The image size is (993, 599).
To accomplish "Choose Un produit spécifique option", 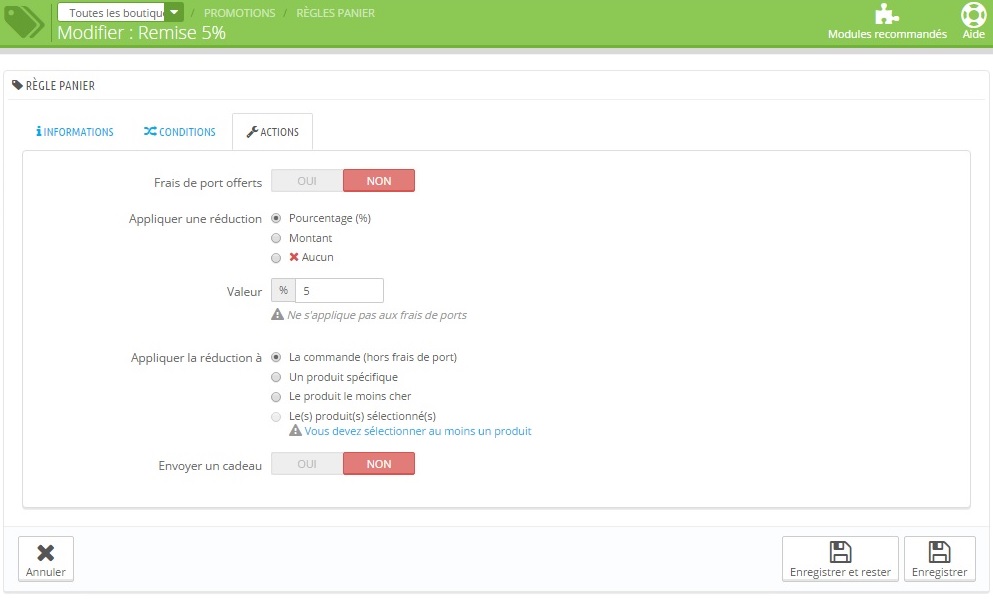I will [x=276, y=377].
